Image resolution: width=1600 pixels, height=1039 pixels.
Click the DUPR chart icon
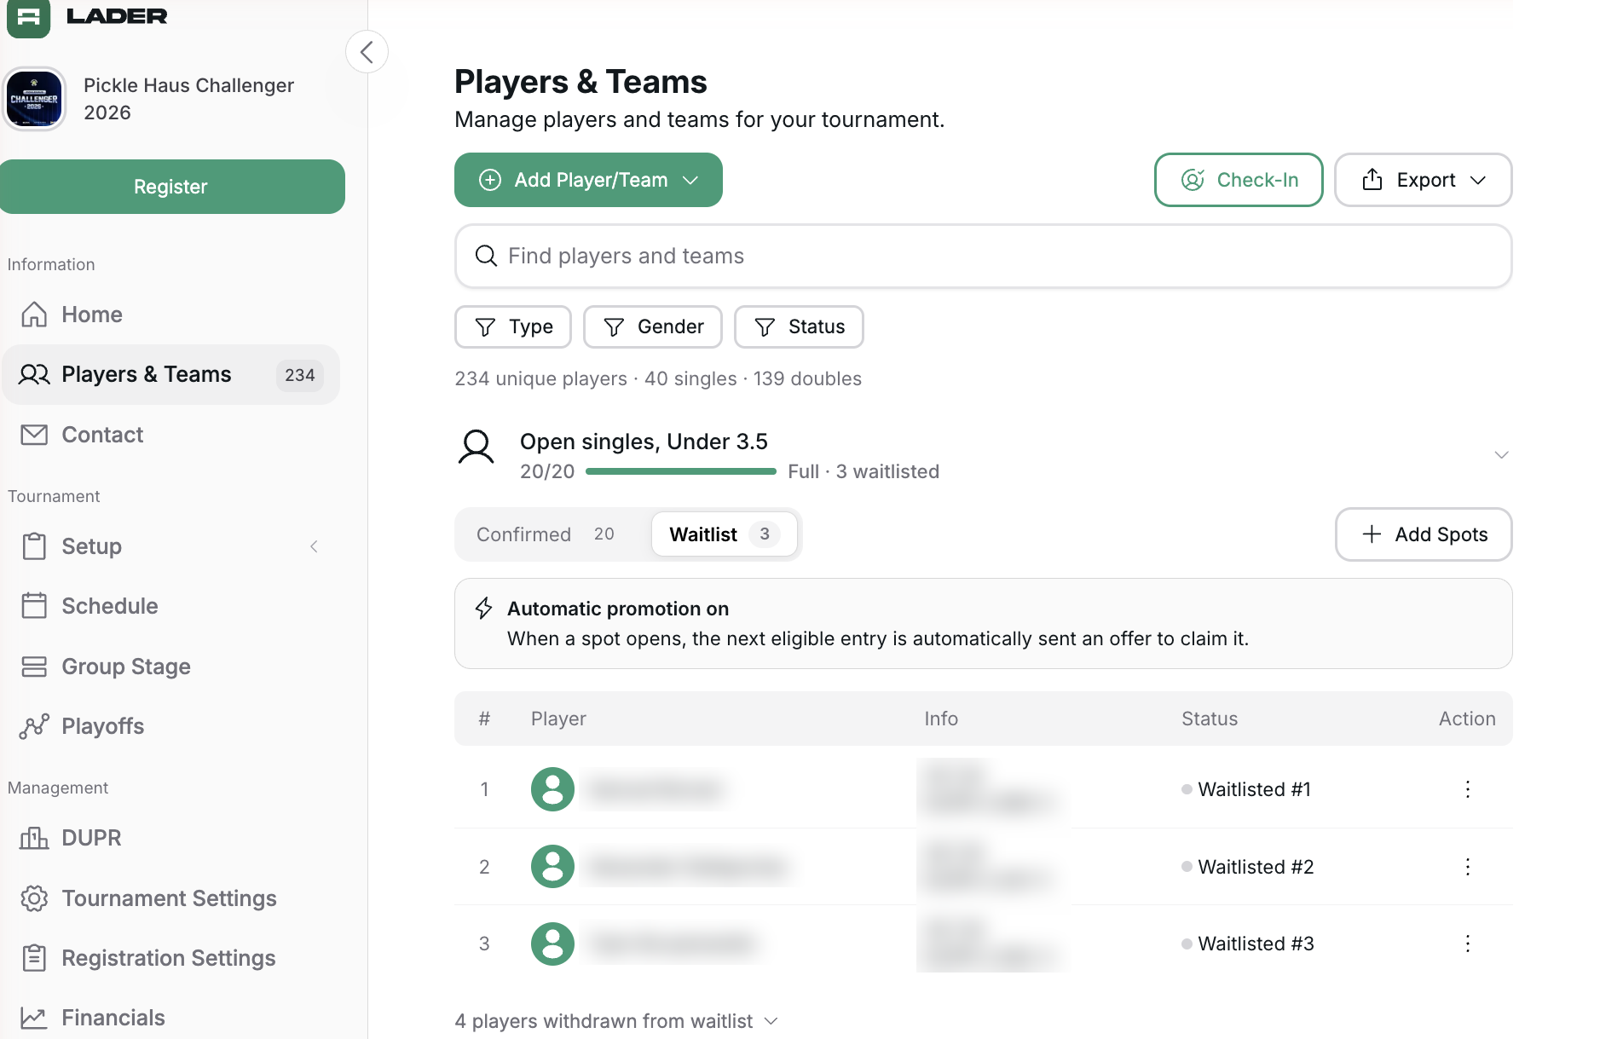point(34,838)
